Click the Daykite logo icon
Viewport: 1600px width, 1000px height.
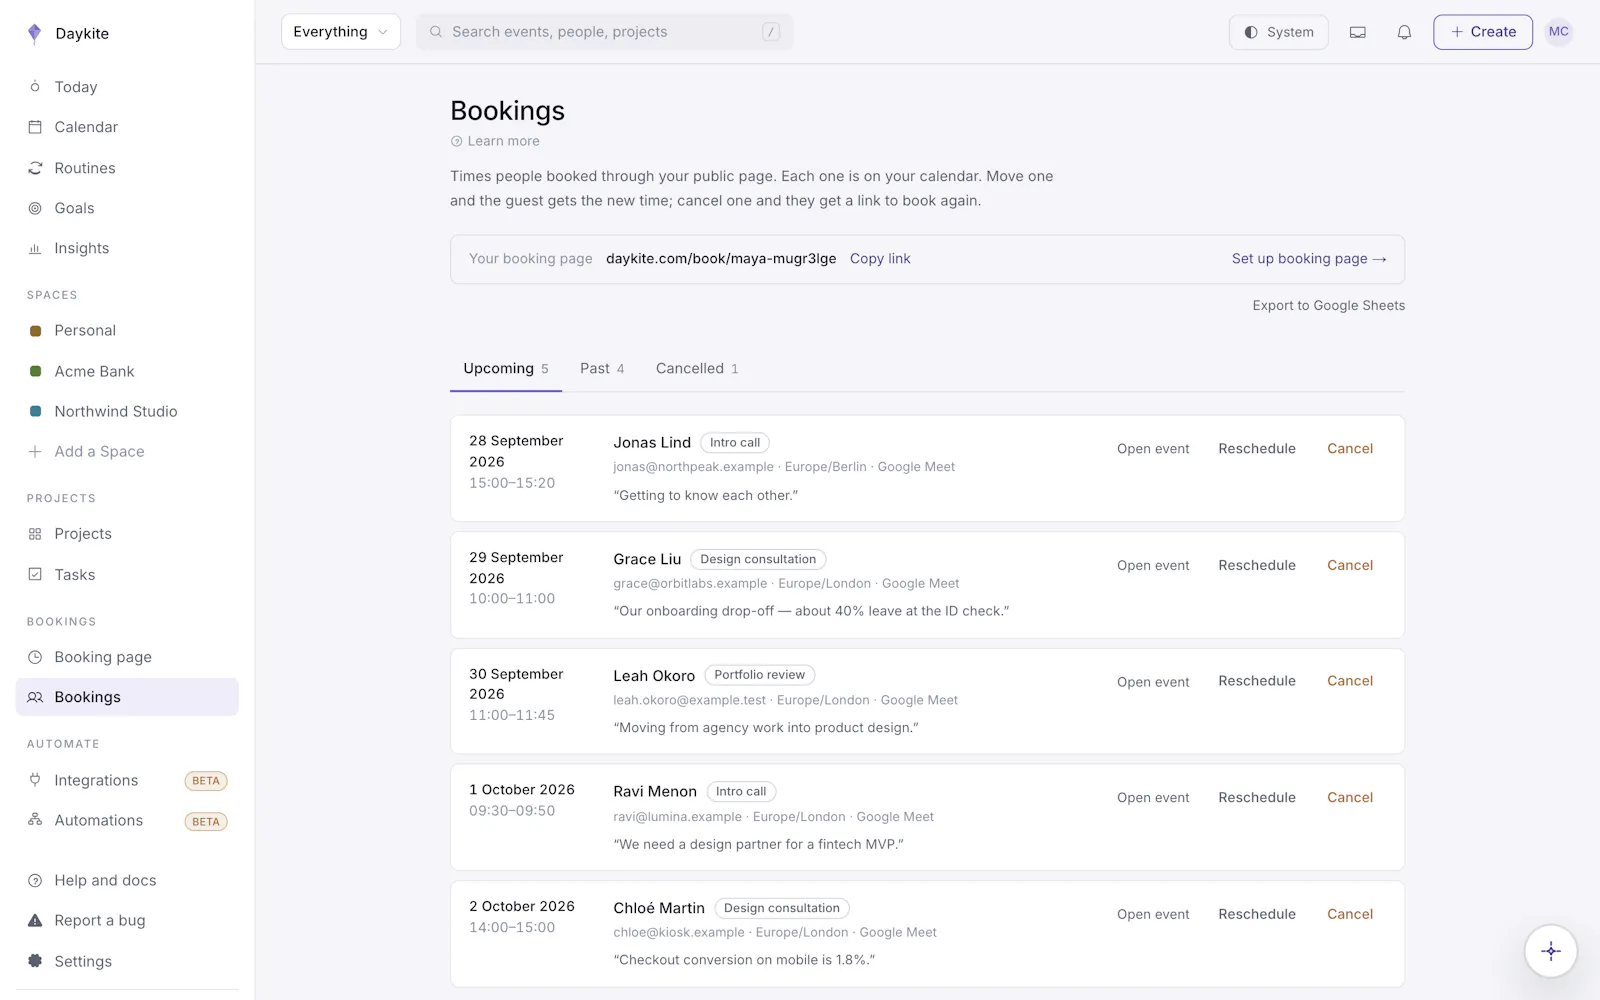(x=34, y=34)
